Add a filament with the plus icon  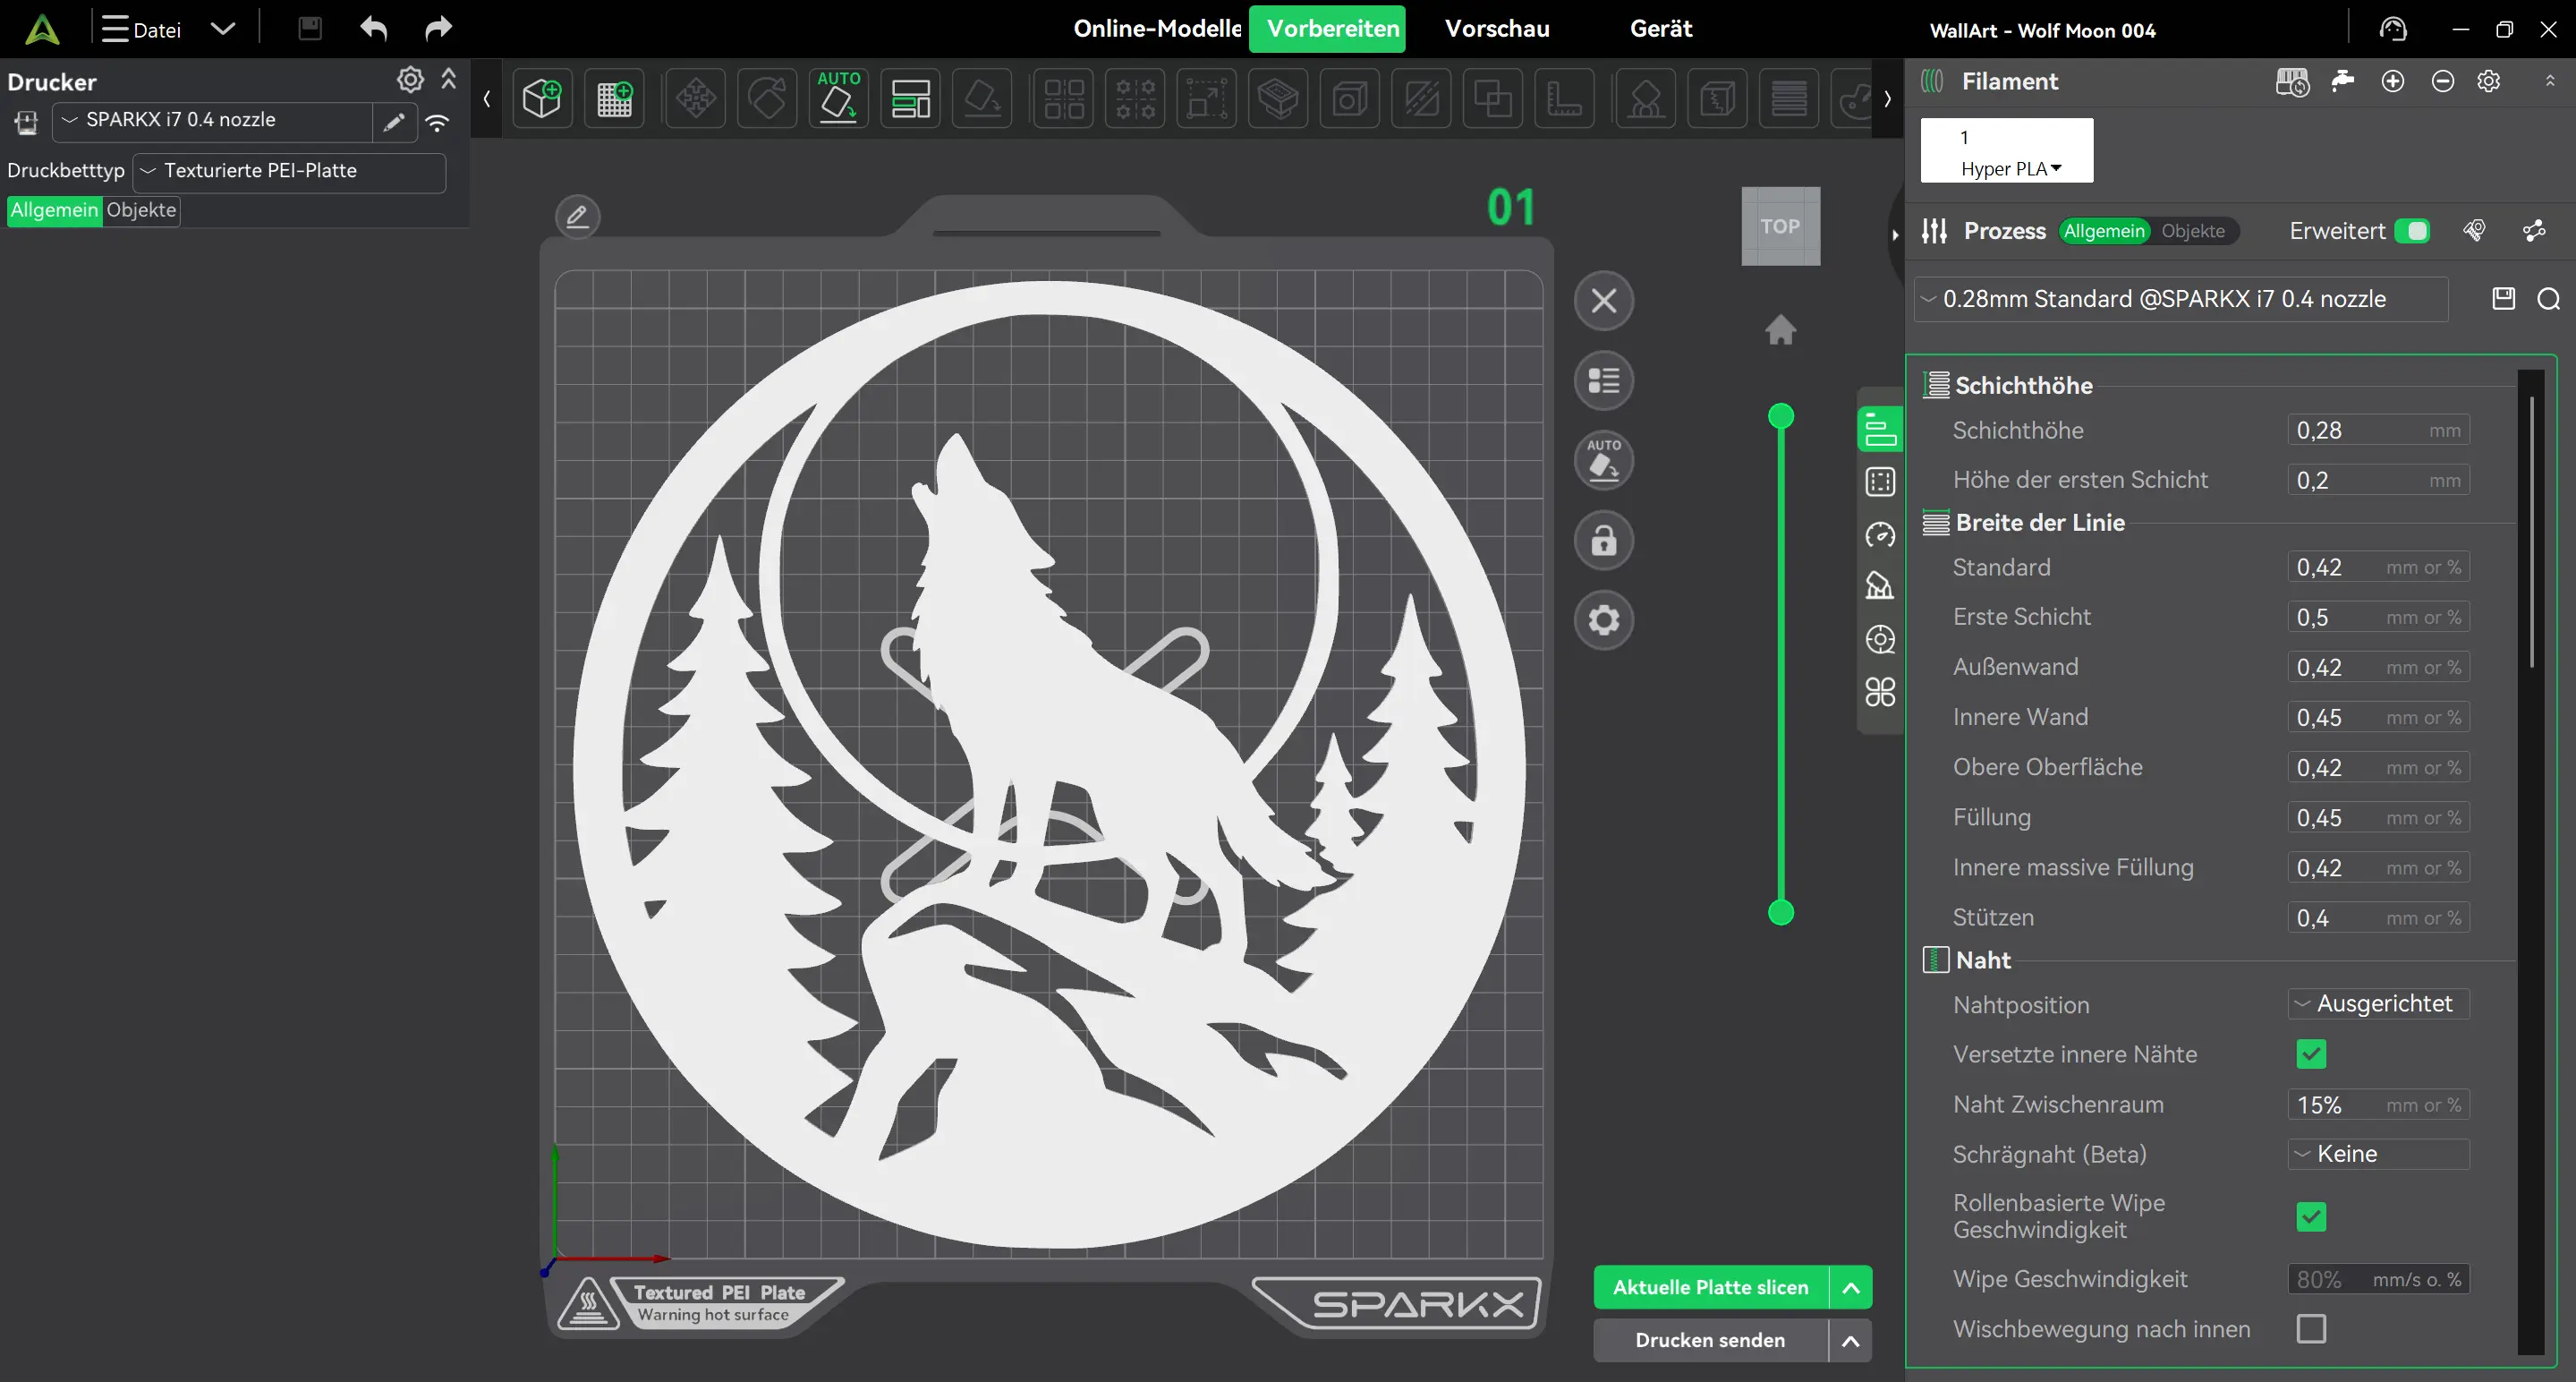(x=2393, y=81)
